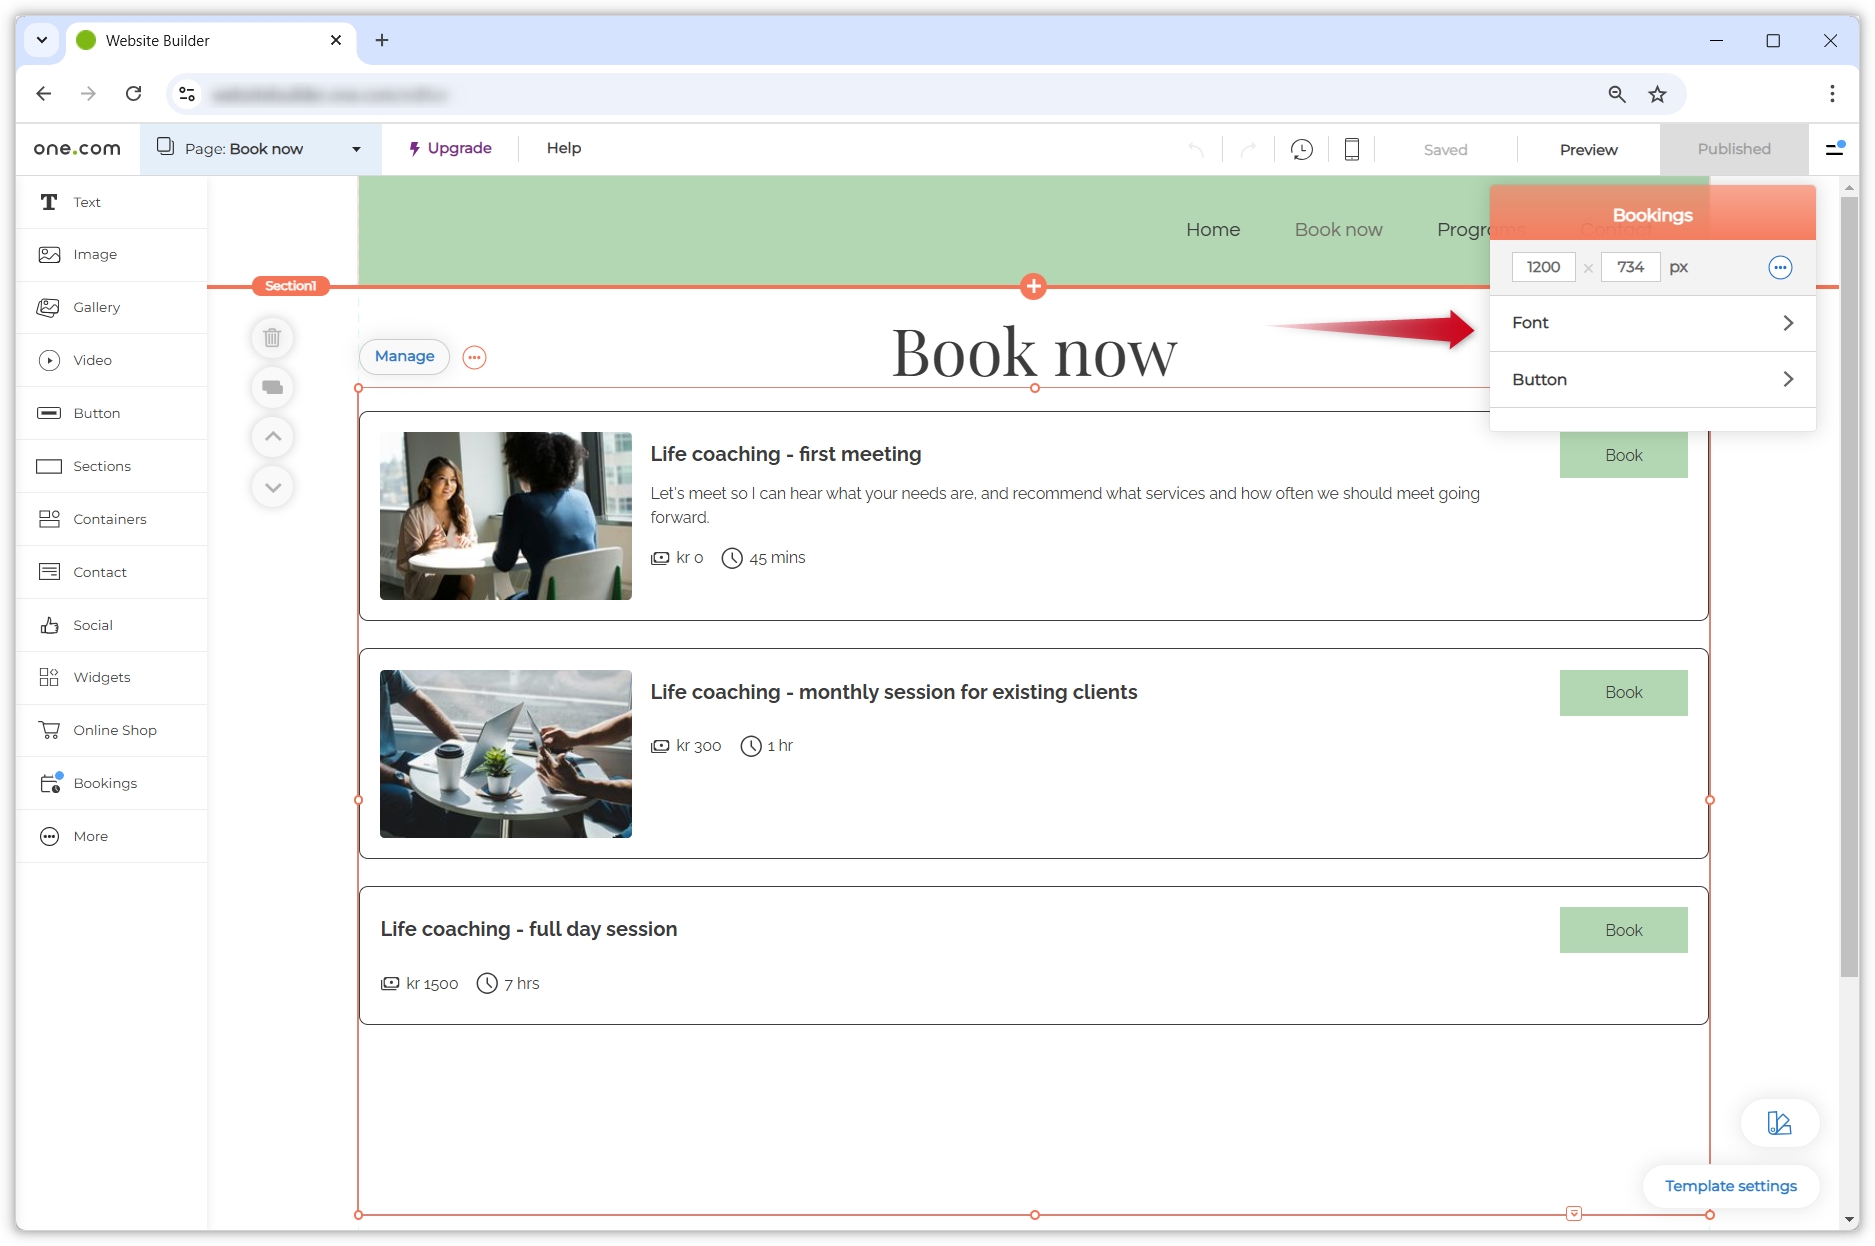Expand the Font settings row
The width and height of the screenshot is (1875, 1246).
click(x=1652, y=322)
